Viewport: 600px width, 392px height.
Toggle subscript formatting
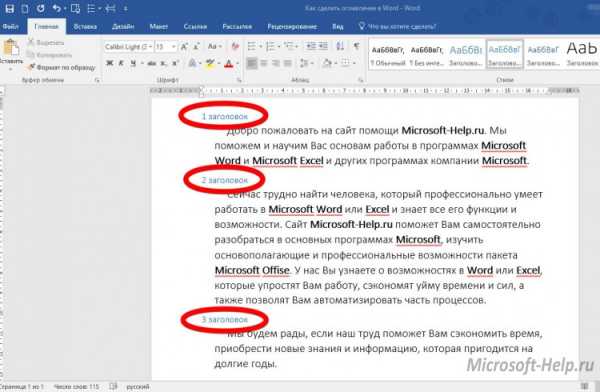pos(163,63)
